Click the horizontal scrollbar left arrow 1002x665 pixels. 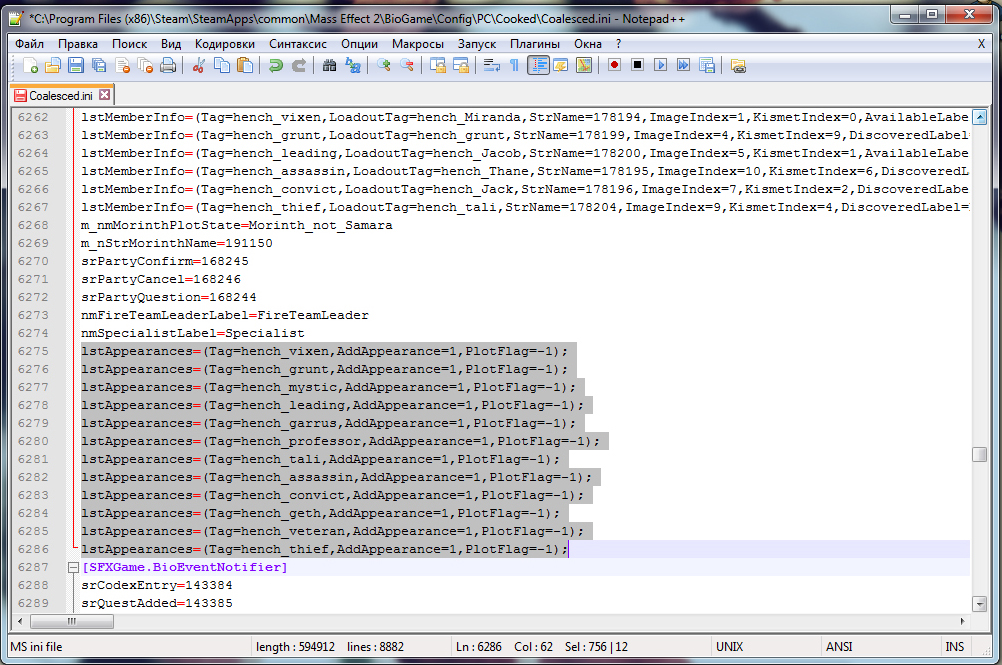20,621
